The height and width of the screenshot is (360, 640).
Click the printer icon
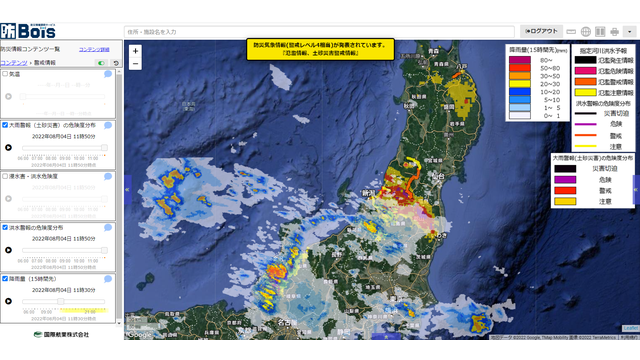(x=614, y=31)
